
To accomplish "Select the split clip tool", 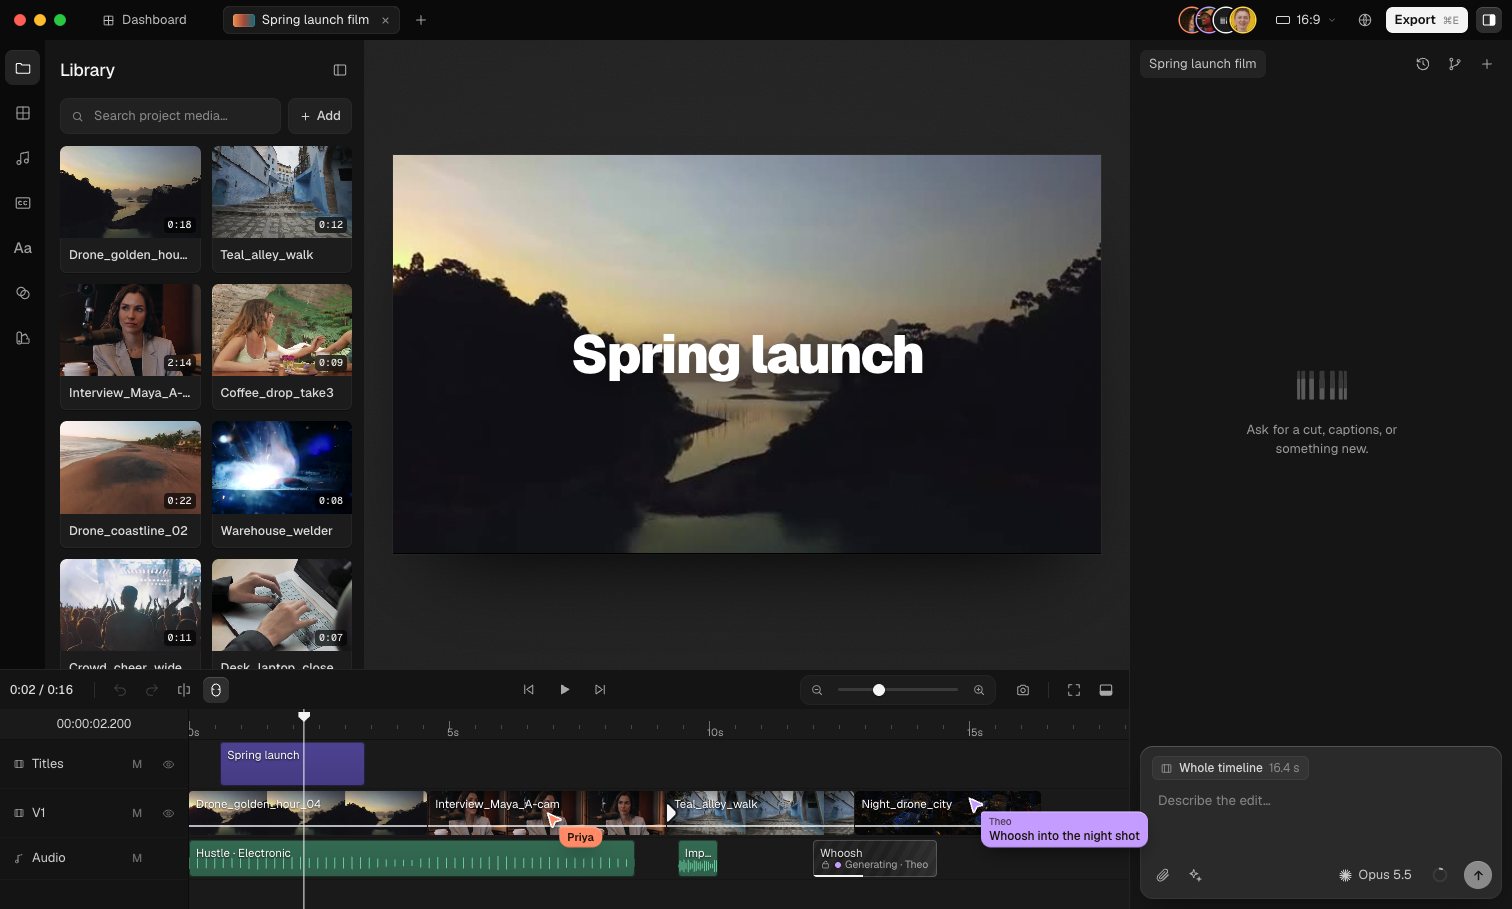I will [x=184, y=690].
